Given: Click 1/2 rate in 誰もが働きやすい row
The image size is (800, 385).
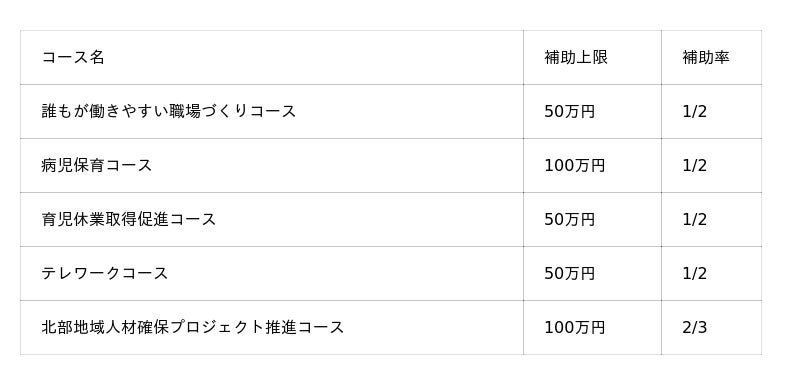Looking at the screenshot, I should [x=712, y=111].
